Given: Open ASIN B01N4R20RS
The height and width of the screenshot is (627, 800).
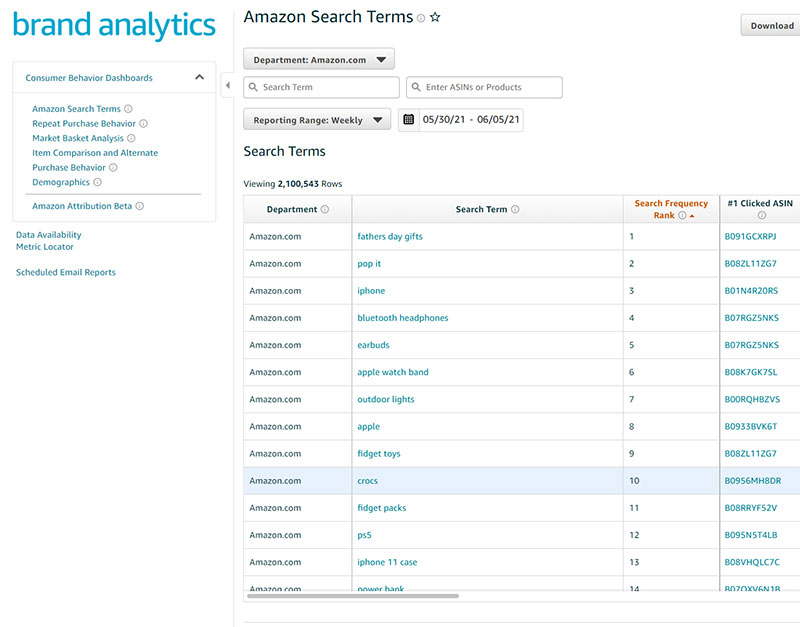Looking at the screenshot, I should [x=751, y=291].
